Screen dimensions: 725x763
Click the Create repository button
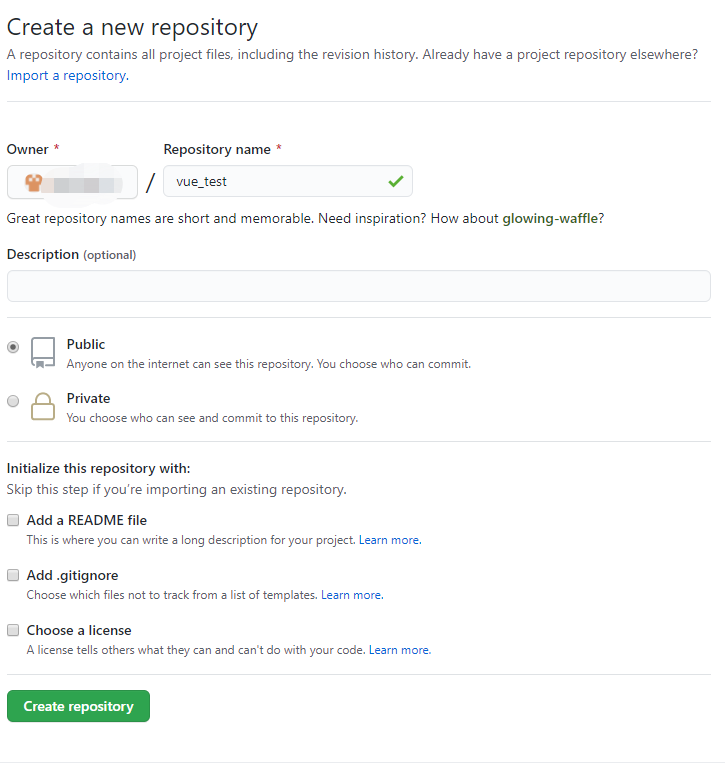[x=78, y=706]
